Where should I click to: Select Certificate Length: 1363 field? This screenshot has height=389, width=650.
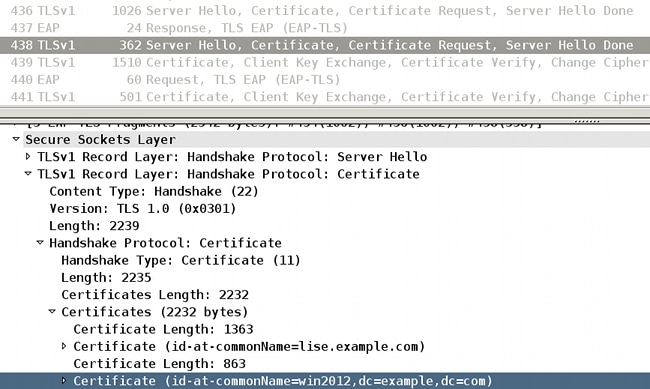click(x=163, y=329)
